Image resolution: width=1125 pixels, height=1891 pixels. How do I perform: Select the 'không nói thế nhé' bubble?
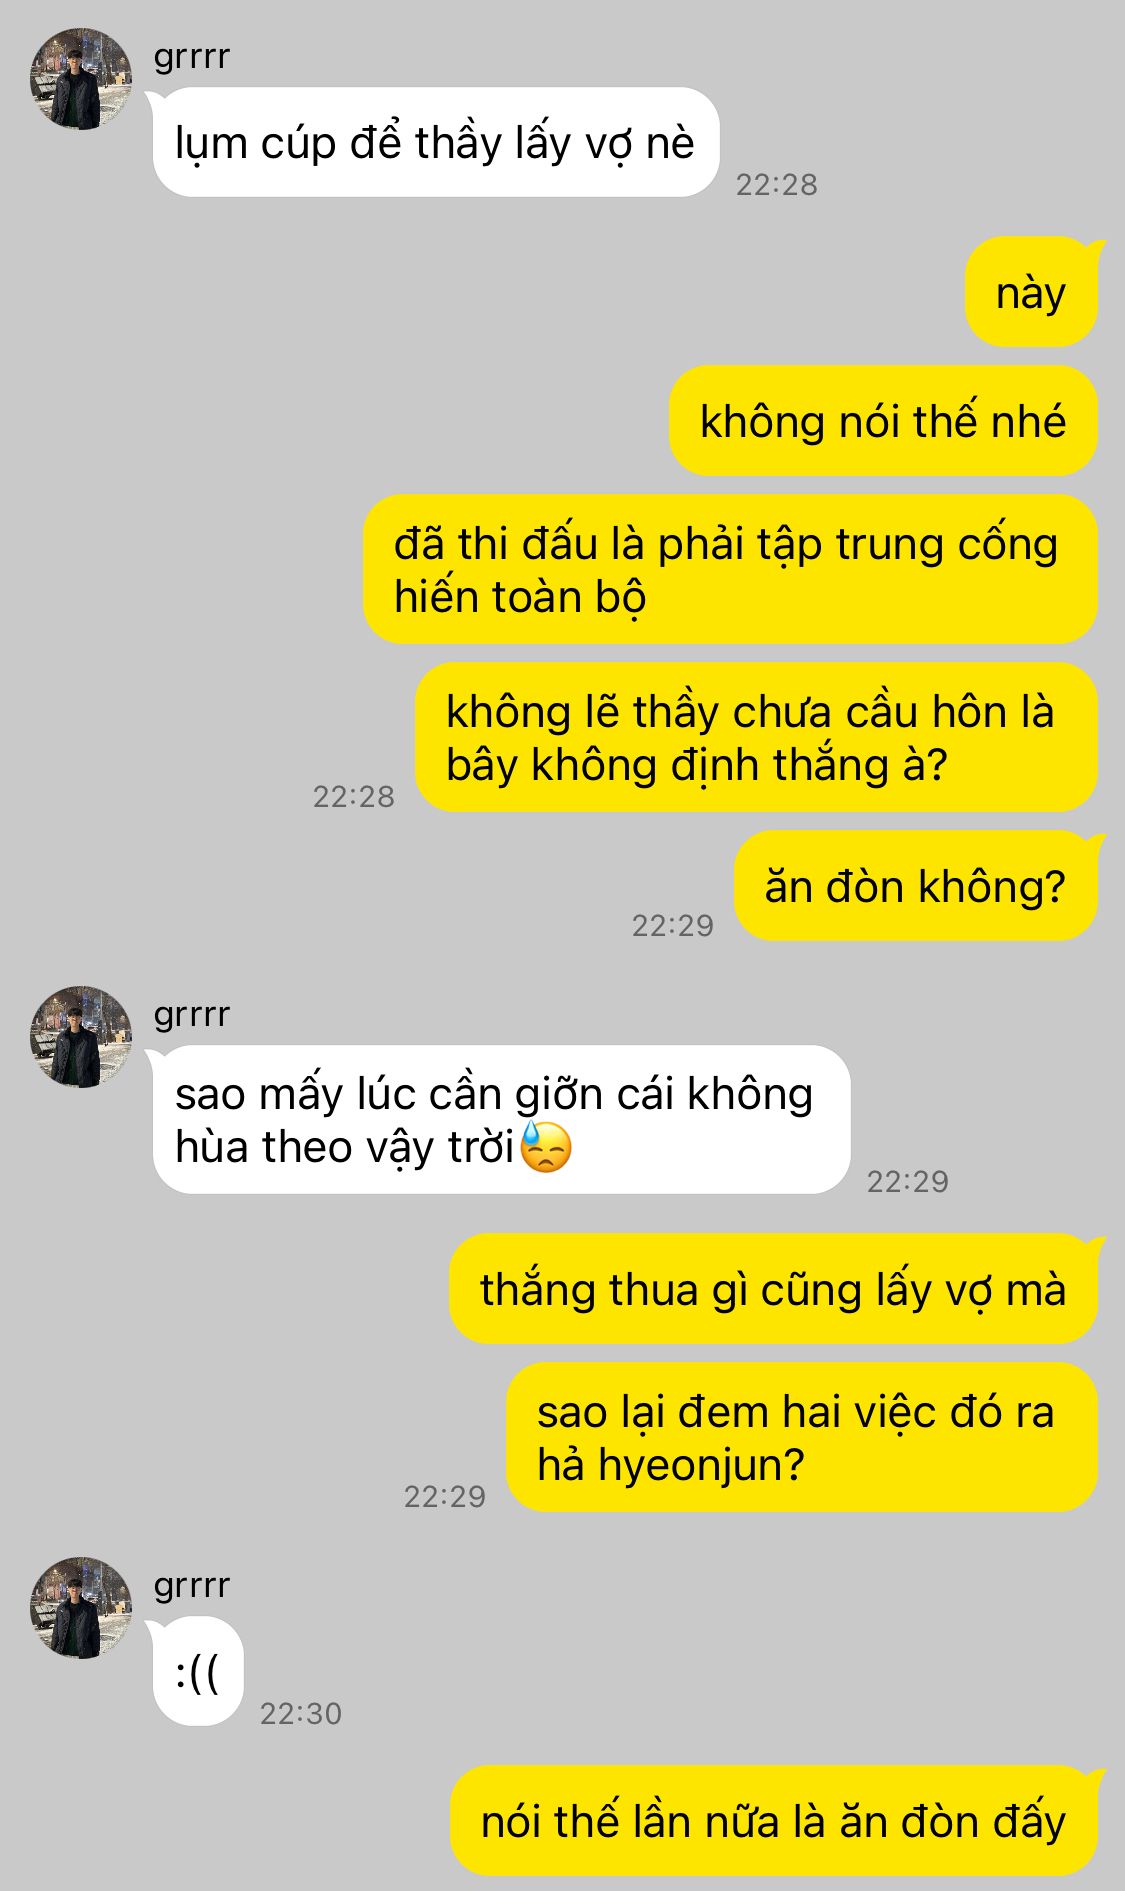click(883, 421)
